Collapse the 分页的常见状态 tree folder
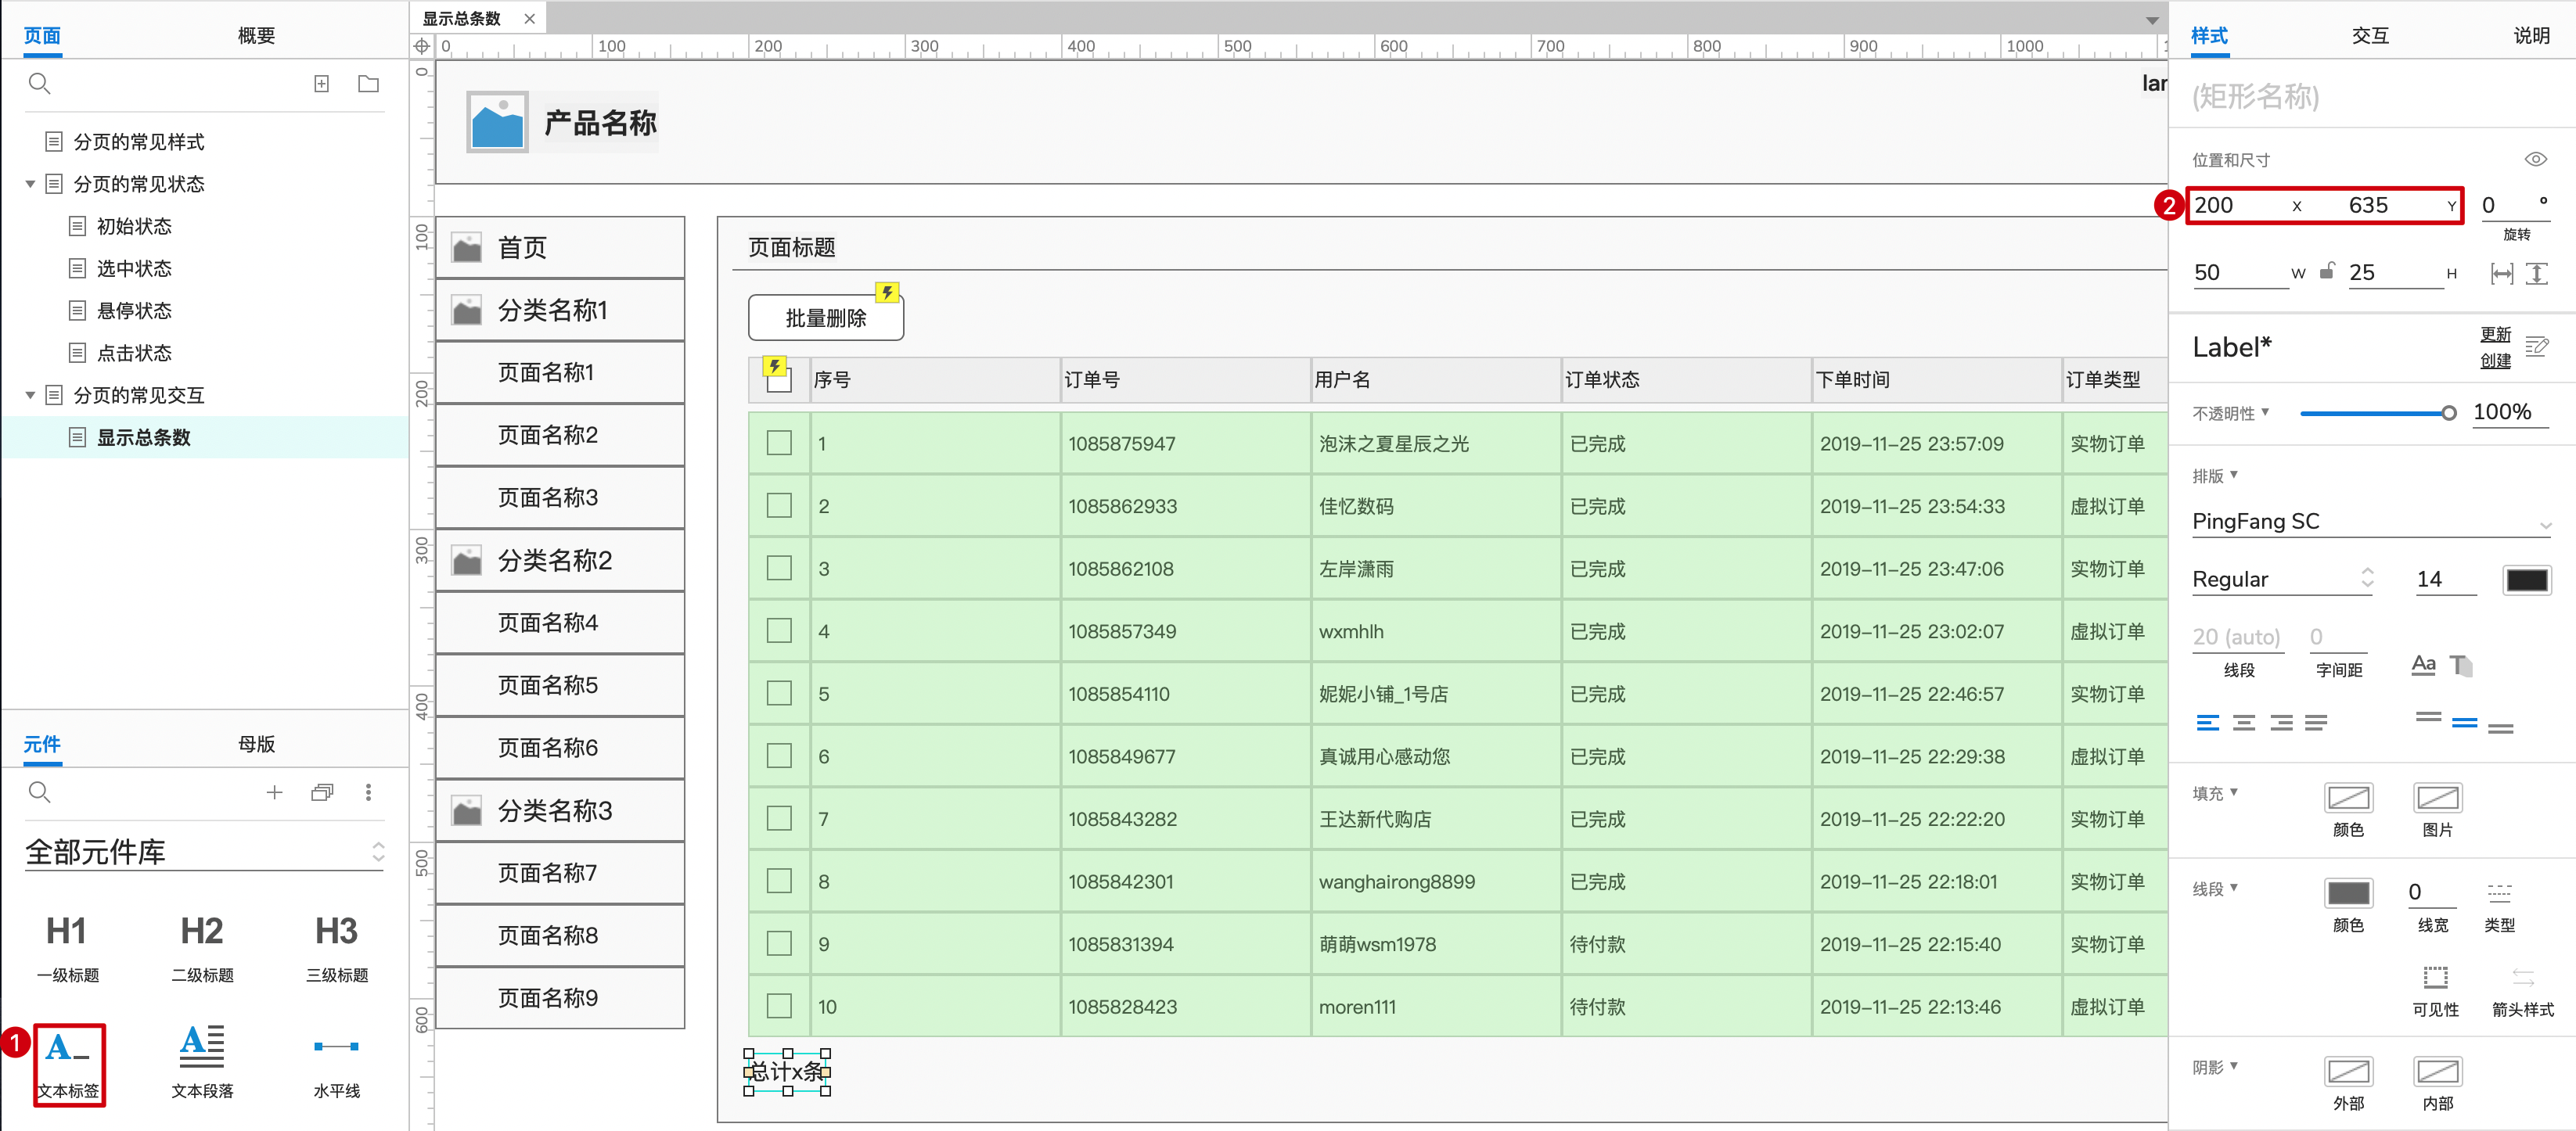The image size is (2576, 1131). pyautogui.click(x=30, y=184)
